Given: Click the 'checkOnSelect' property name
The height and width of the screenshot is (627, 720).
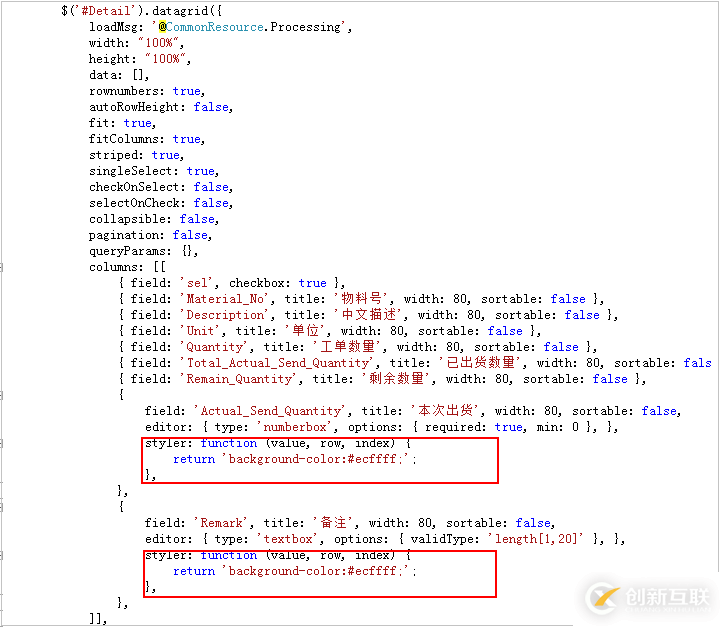Looking at the screenshot, I should 134,187.
